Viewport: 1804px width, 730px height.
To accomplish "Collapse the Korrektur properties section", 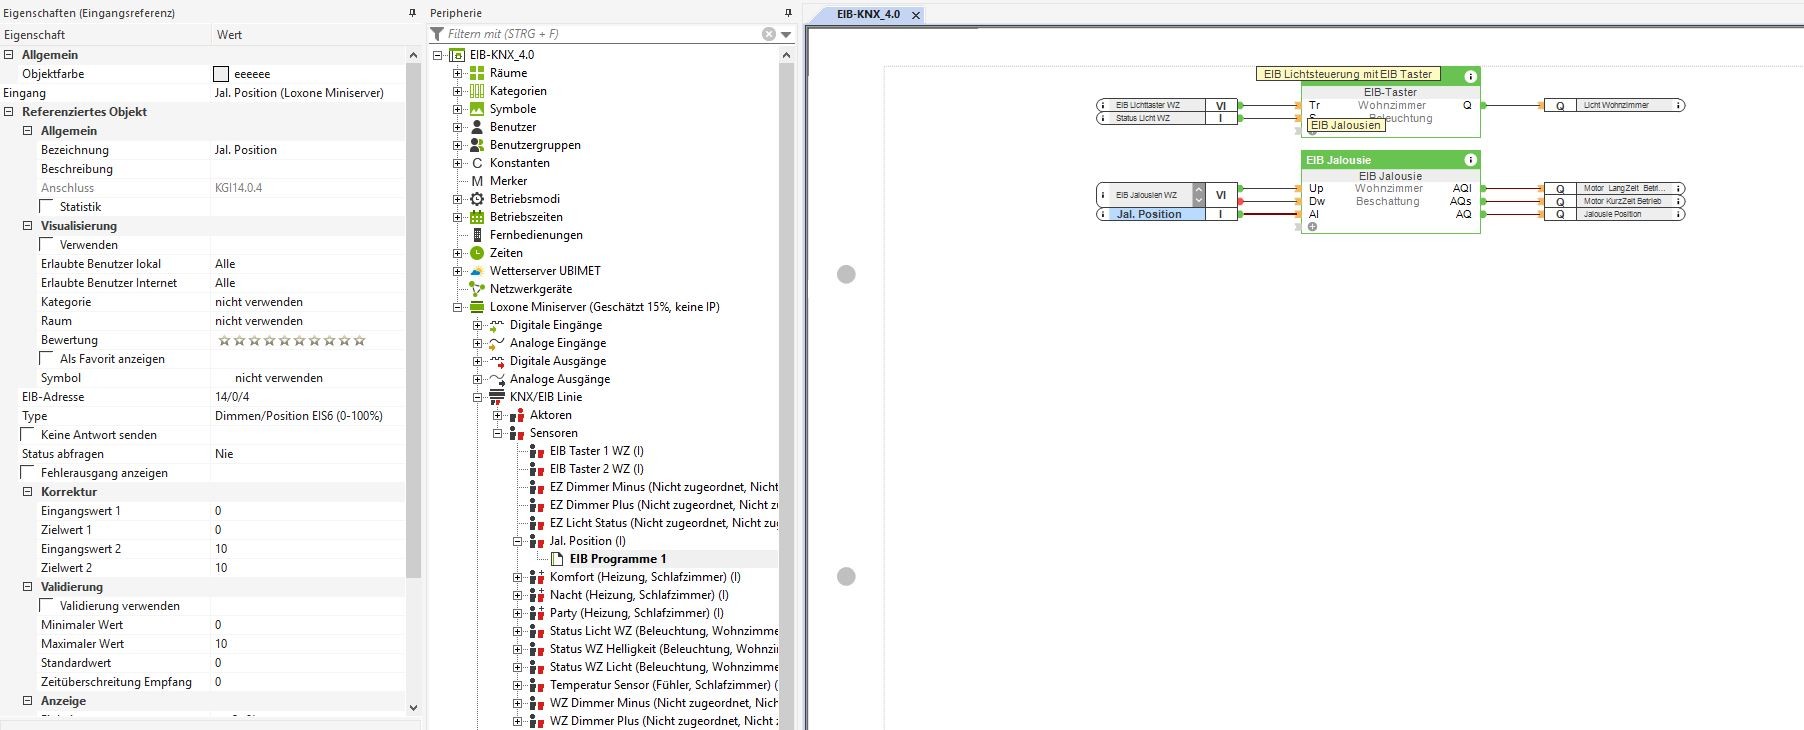I will click(x=28, y=492).
